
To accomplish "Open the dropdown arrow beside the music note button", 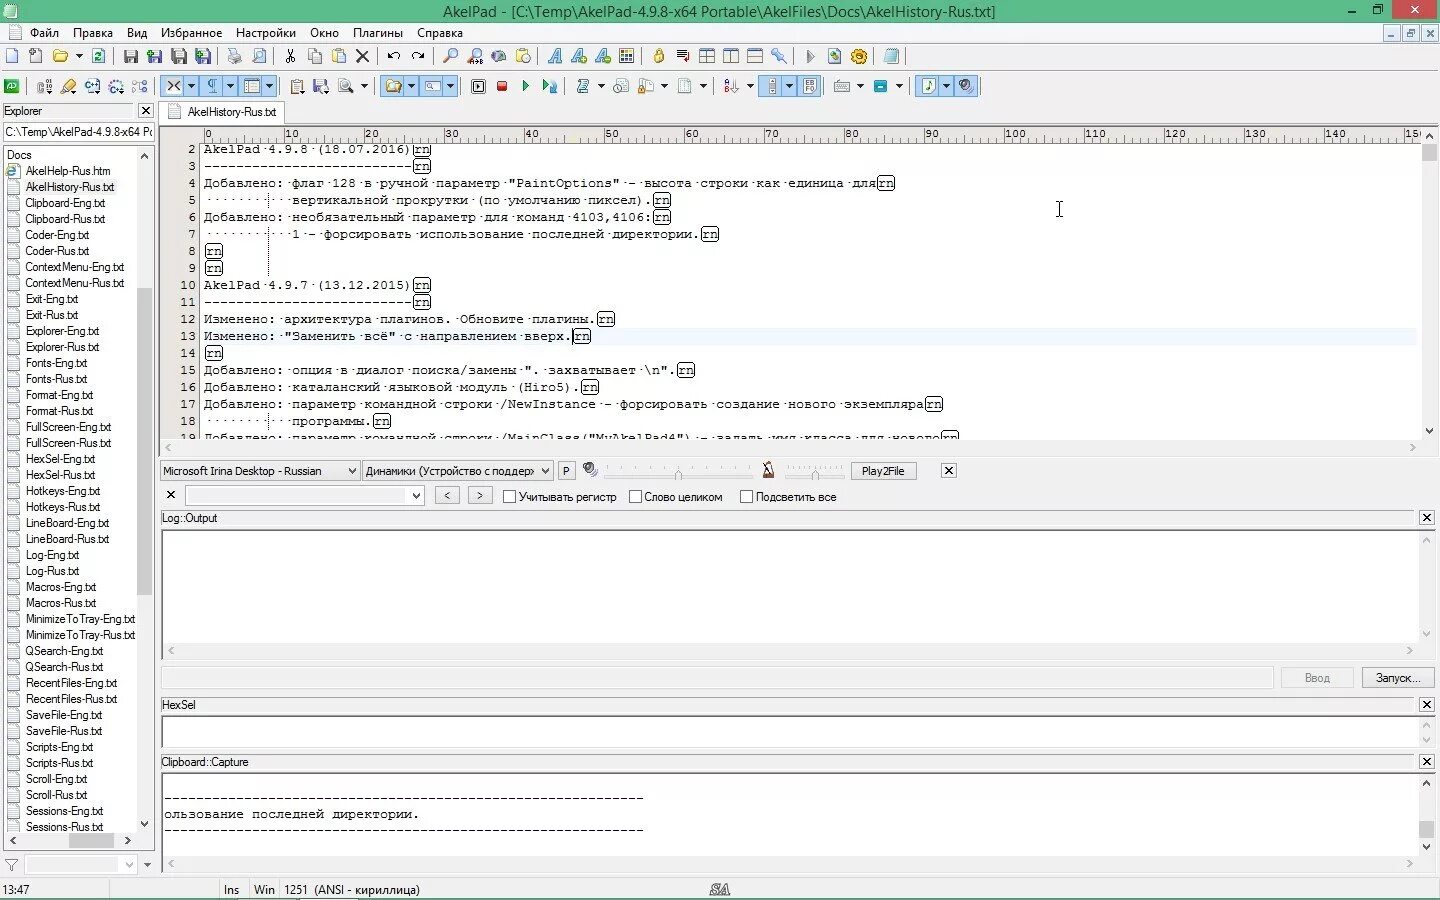I will (946, 86).
